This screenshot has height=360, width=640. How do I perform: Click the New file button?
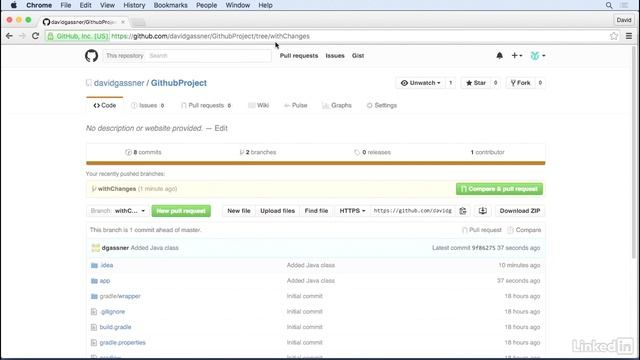coord(239,211)
